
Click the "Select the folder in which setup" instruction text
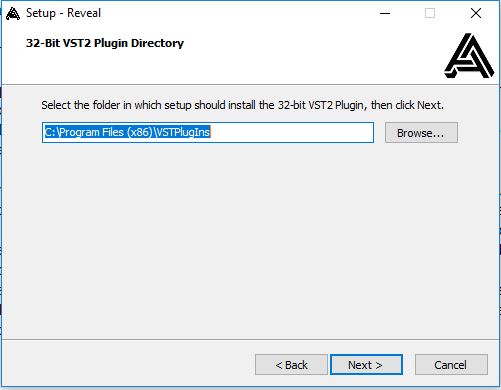[x=116, y=105]
